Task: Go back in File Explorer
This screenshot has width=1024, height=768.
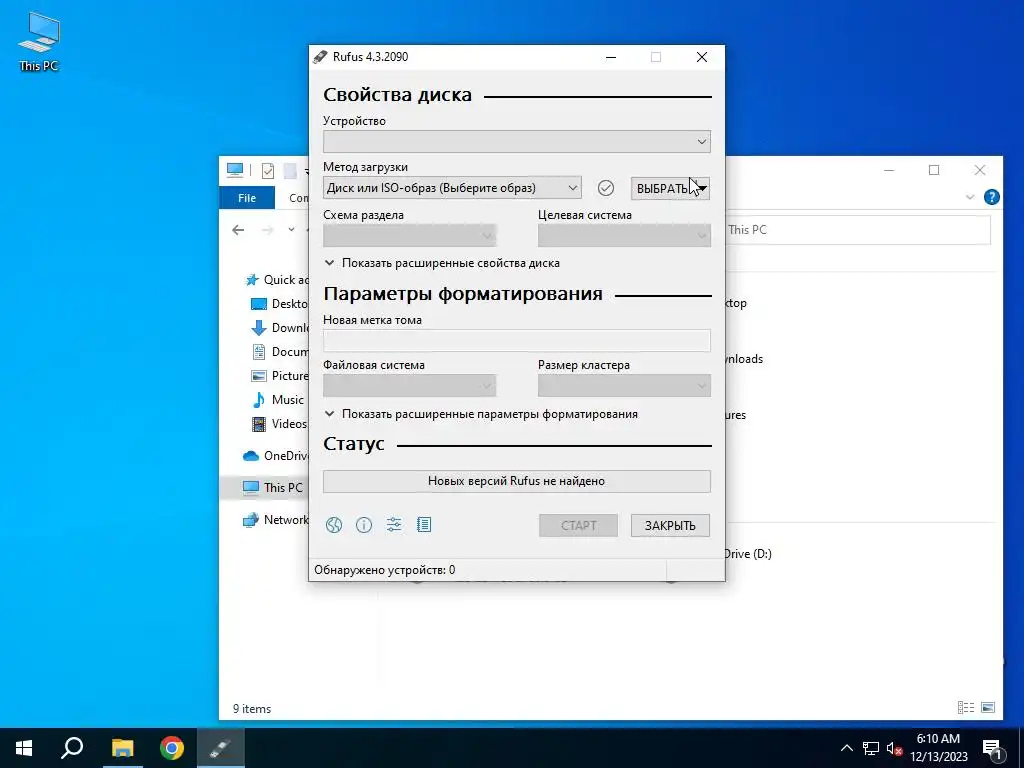Action: point(238,230)
